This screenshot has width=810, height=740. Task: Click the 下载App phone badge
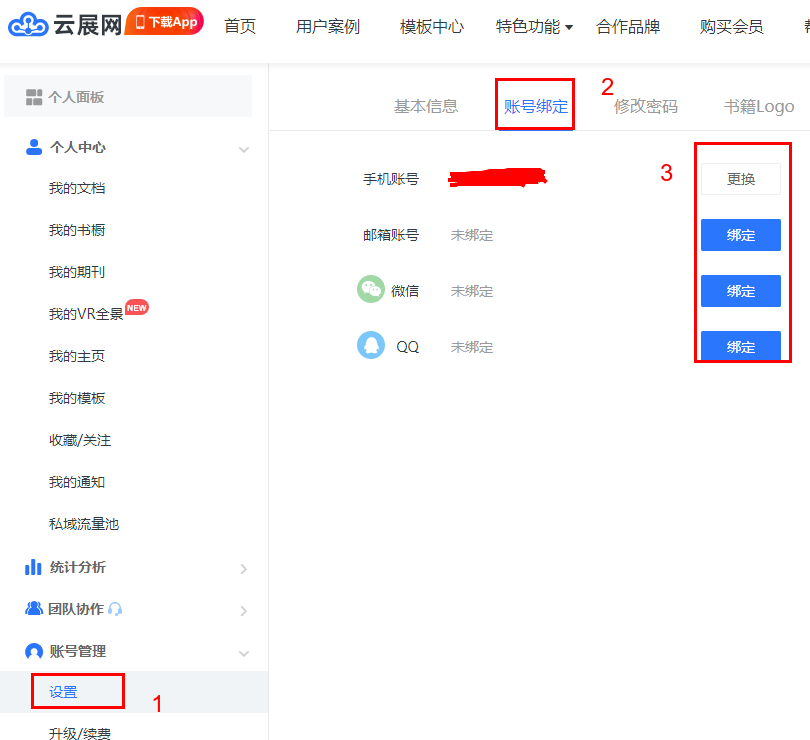click(165, 22)
